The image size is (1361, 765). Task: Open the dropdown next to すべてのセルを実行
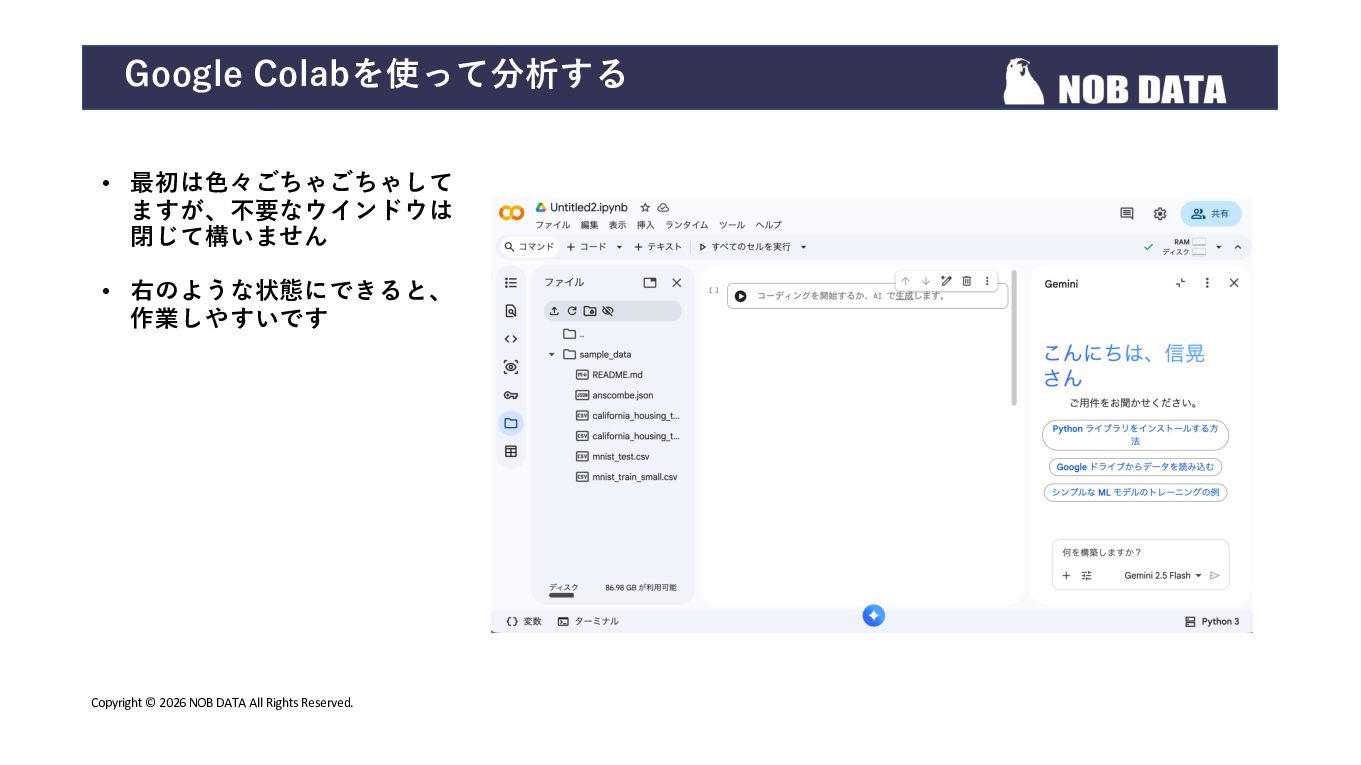pyautogui.click(x=803, y=247)
